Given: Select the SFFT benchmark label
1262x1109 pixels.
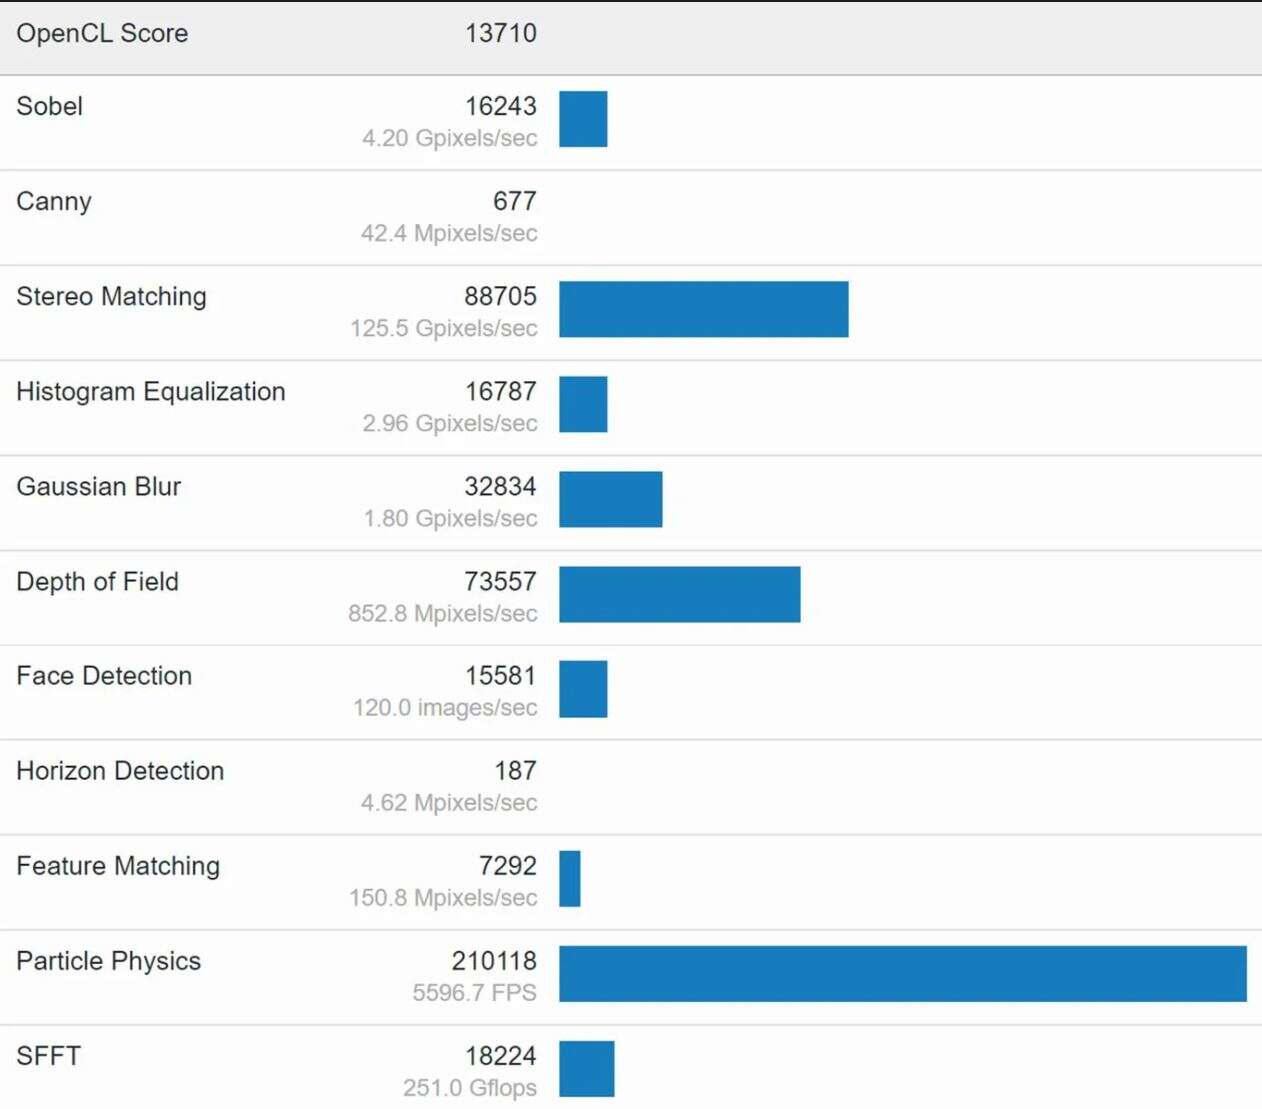Looking at the screenshot, I should pyautogui.click(x=48, y=1055).
